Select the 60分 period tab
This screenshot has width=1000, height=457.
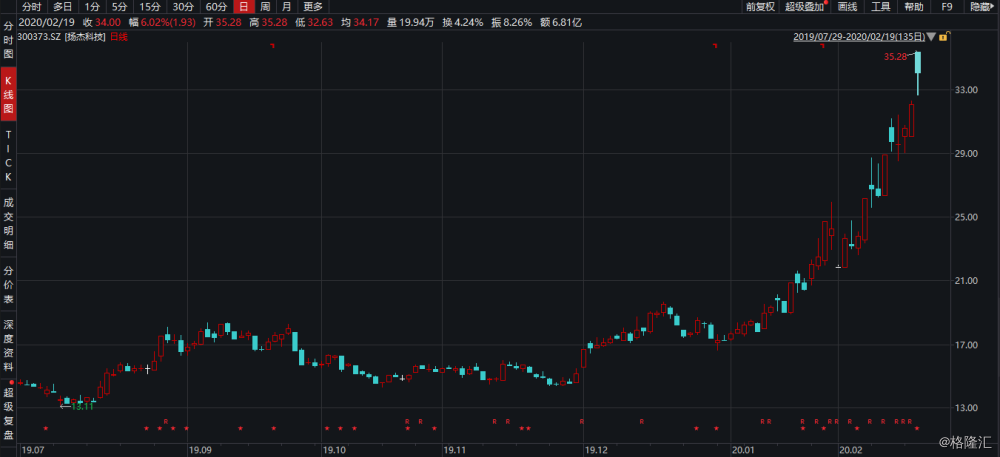tap(215, 7)
